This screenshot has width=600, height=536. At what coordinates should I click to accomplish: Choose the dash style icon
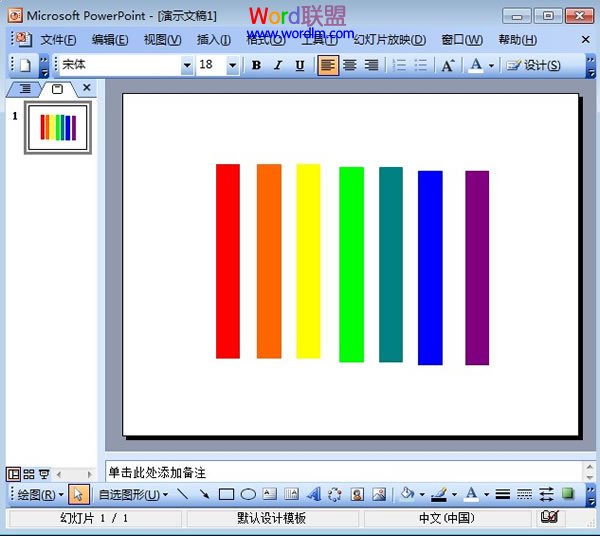click(x=524, y=494)
